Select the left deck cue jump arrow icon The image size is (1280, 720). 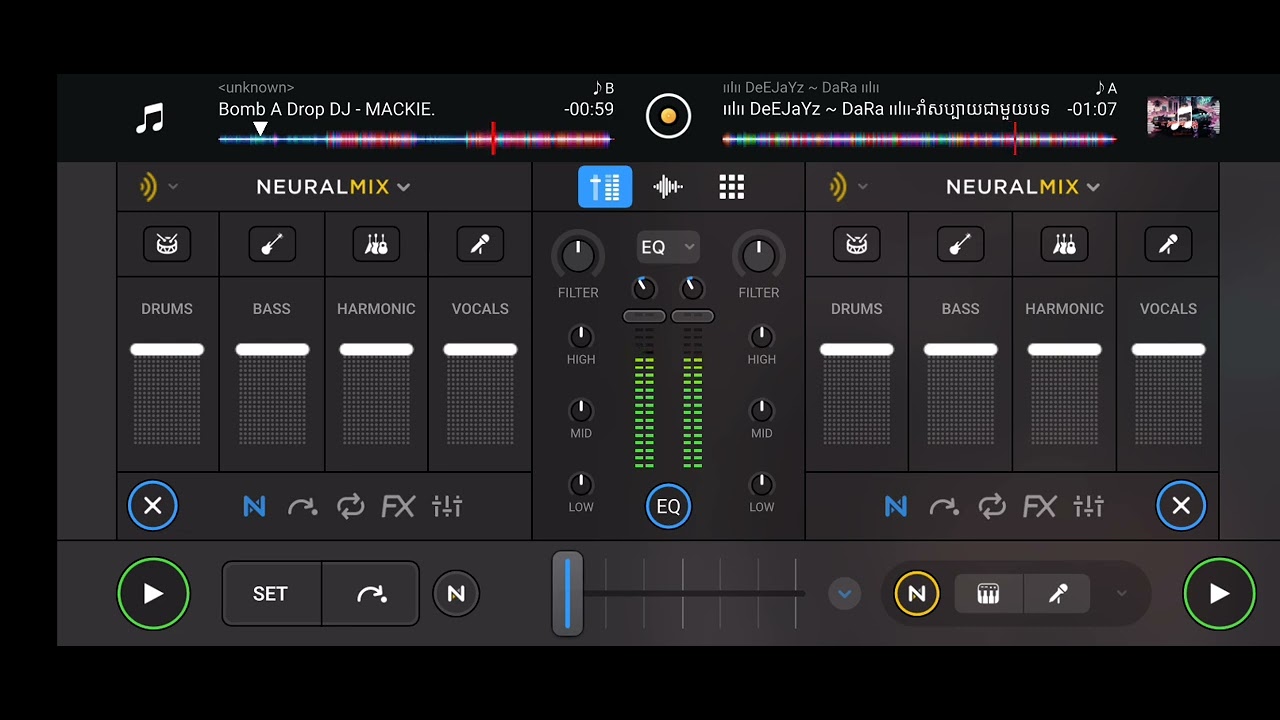pyautogui.click(x=302, y=507)
